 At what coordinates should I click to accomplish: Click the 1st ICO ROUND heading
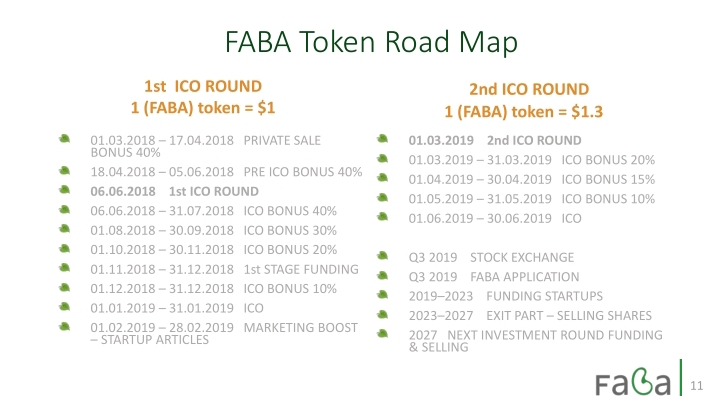tap(203, 86)
